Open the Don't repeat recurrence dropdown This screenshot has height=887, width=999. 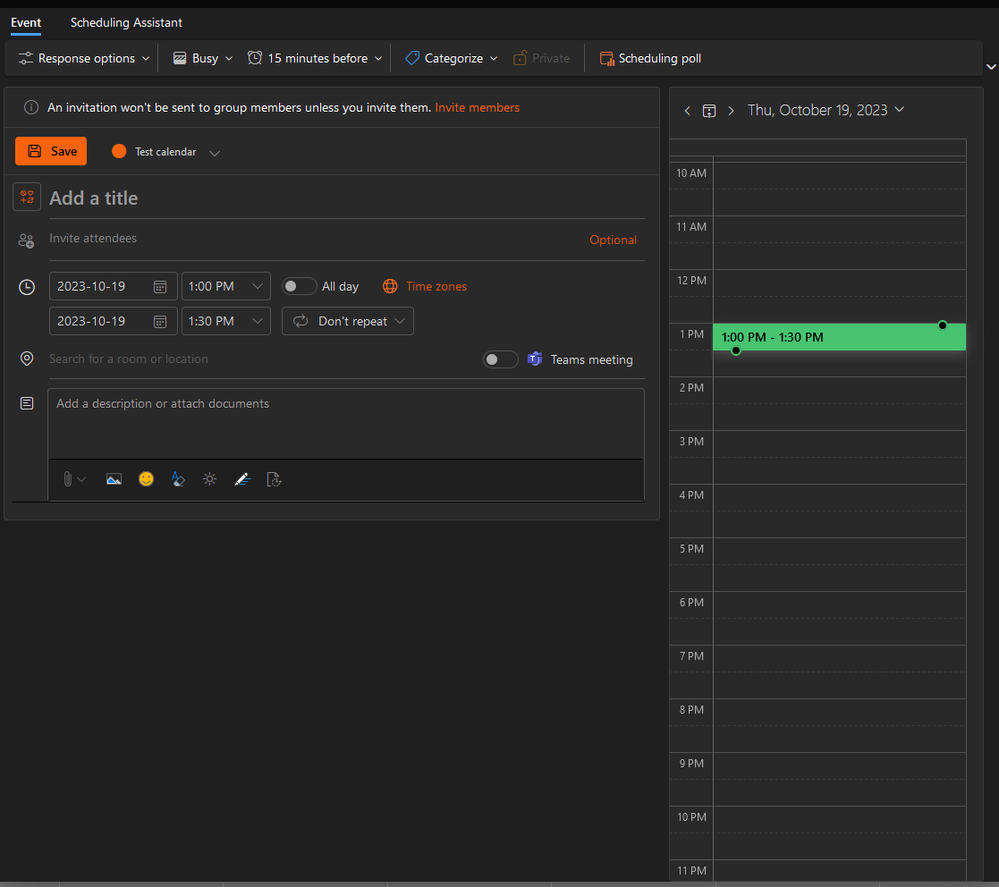(x=348, y=321)
